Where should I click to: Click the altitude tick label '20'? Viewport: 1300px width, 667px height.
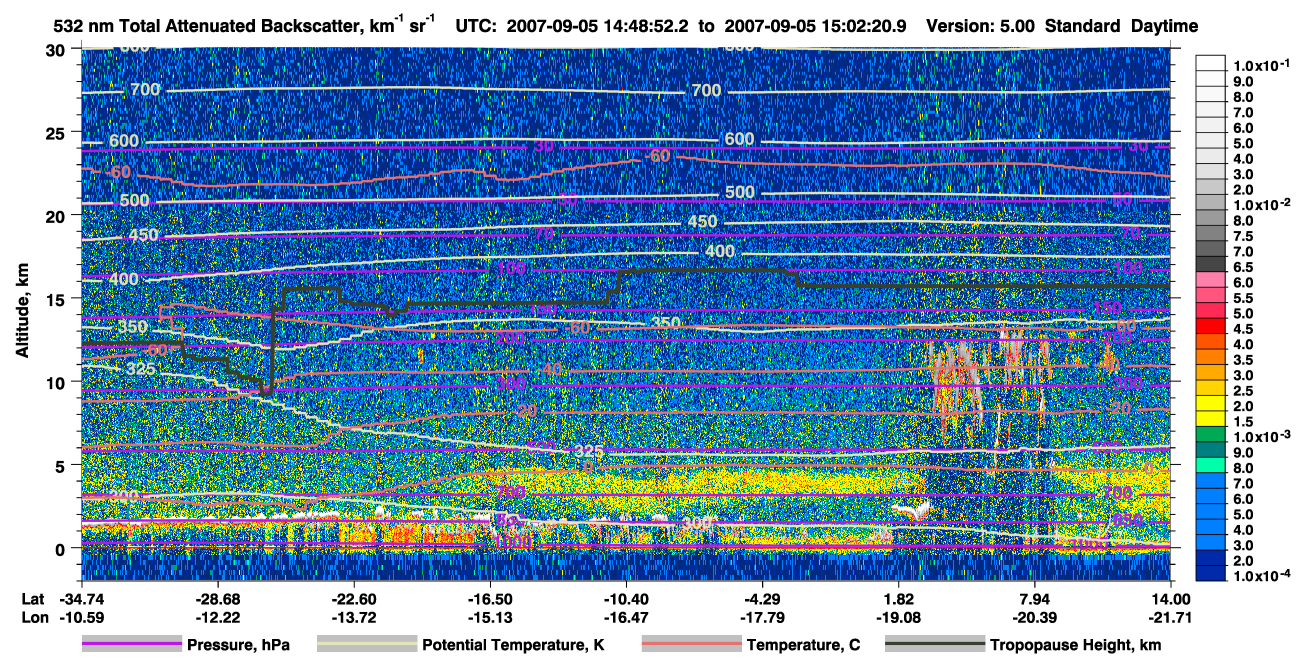[x=58, y=215]
